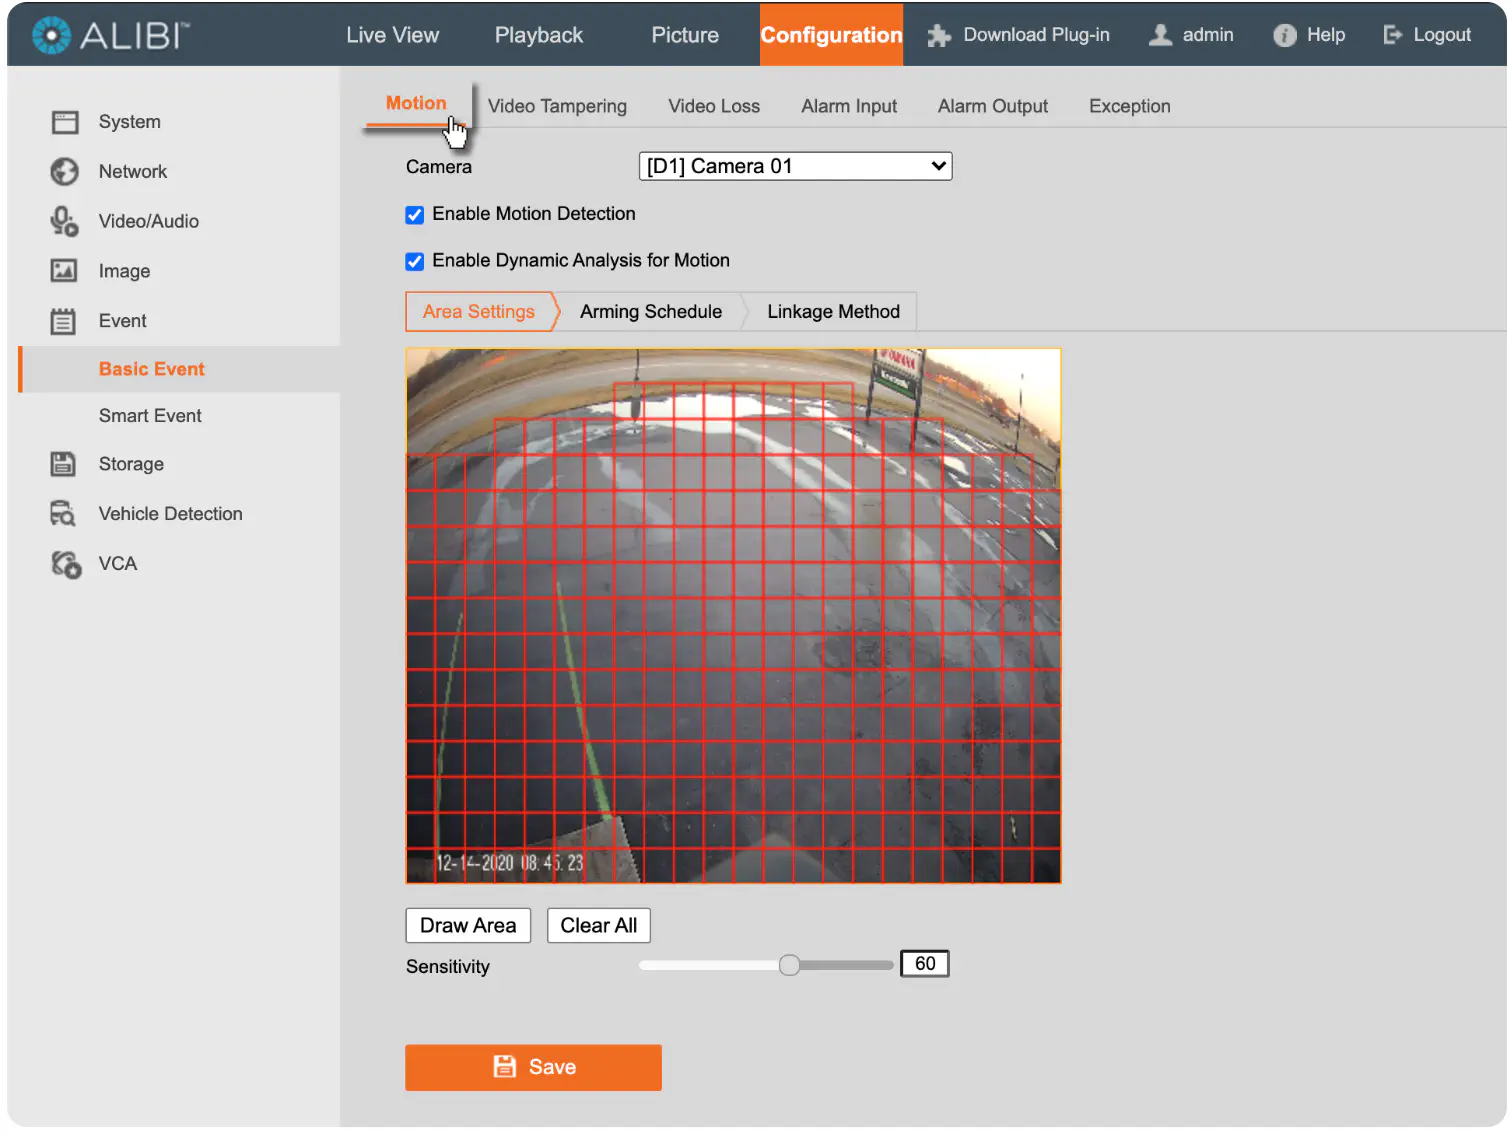1512x1134 pixels.
Task: Open the Arming Schedule tab
Action: [x=651, y=312]
